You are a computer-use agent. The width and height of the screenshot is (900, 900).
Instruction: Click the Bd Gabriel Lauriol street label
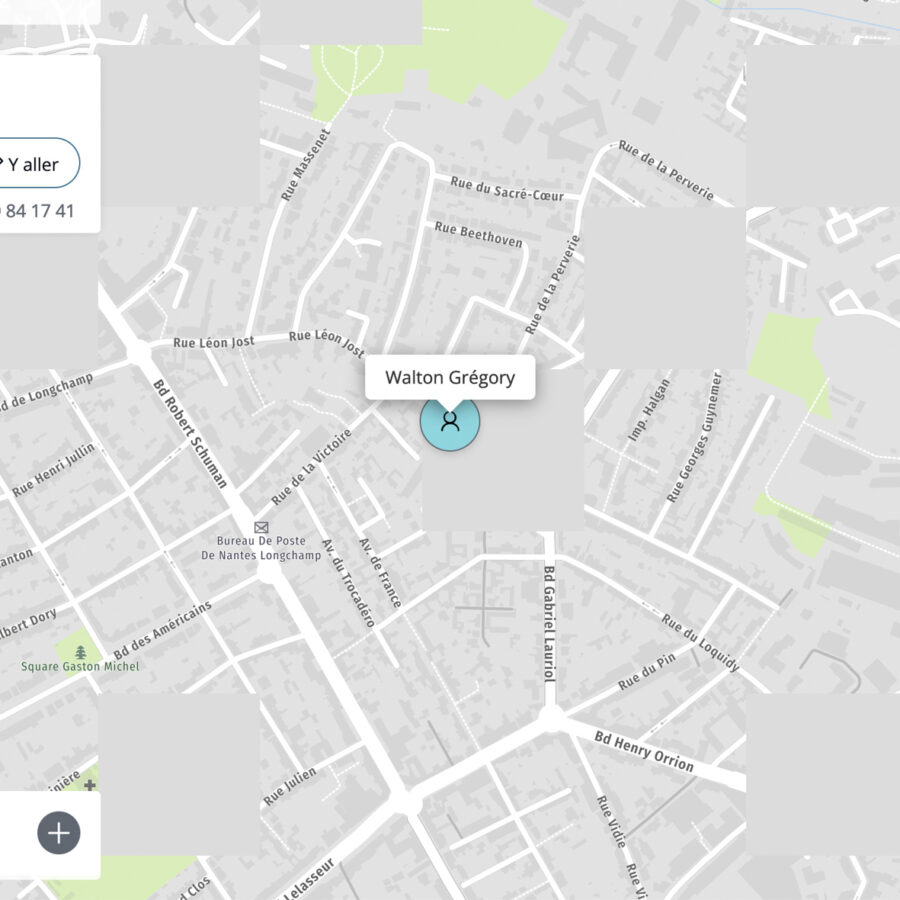coord(549,624)
